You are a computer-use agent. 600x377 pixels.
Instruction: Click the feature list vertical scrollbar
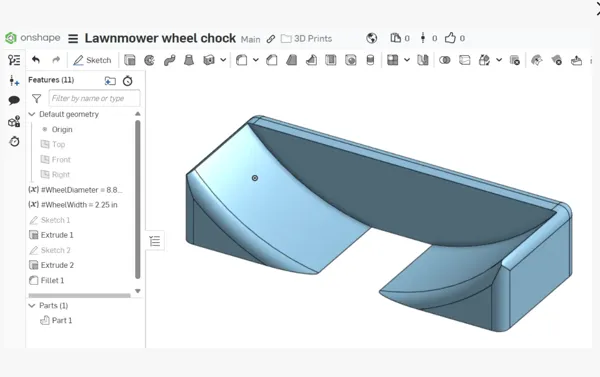(138, 199)
